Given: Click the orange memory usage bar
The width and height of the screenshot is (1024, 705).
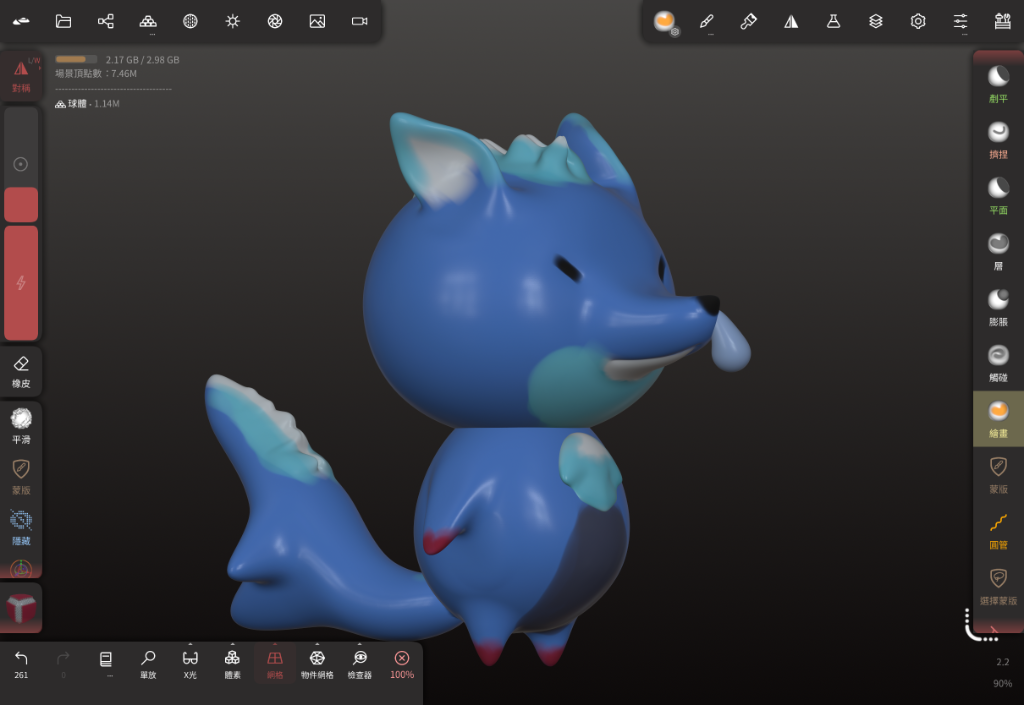Looking at the screenshot, I should coord(76,59).
